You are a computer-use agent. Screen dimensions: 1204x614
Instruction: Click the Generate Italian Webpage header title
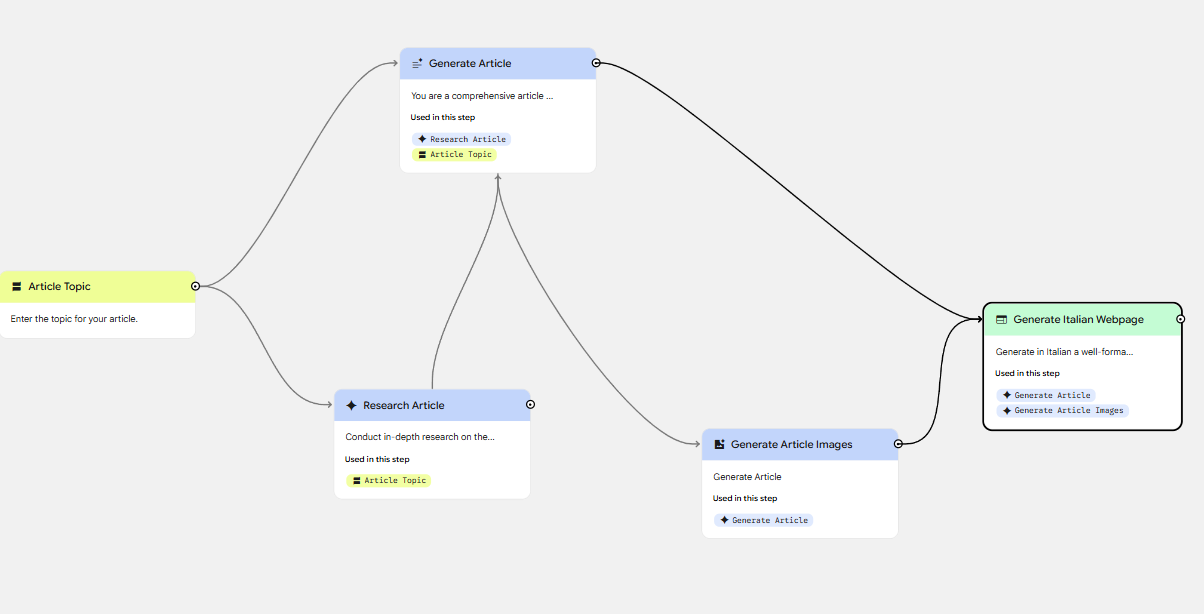(1078, 320)
